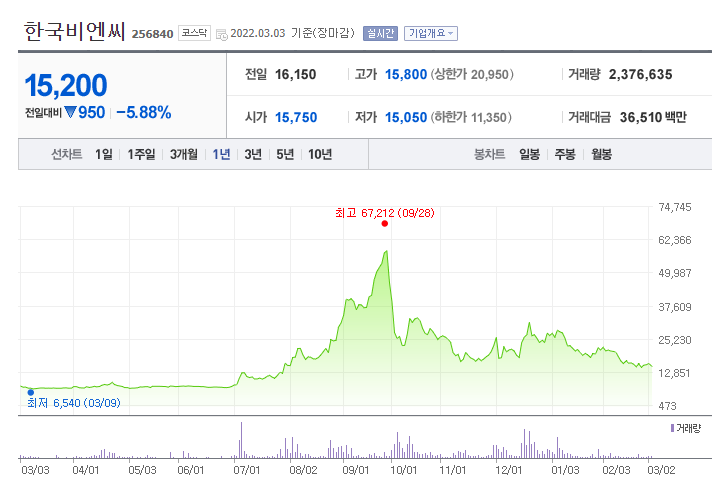712x487 pixels.
Task: Click the stock code 256840
Action: click(153, 34)
